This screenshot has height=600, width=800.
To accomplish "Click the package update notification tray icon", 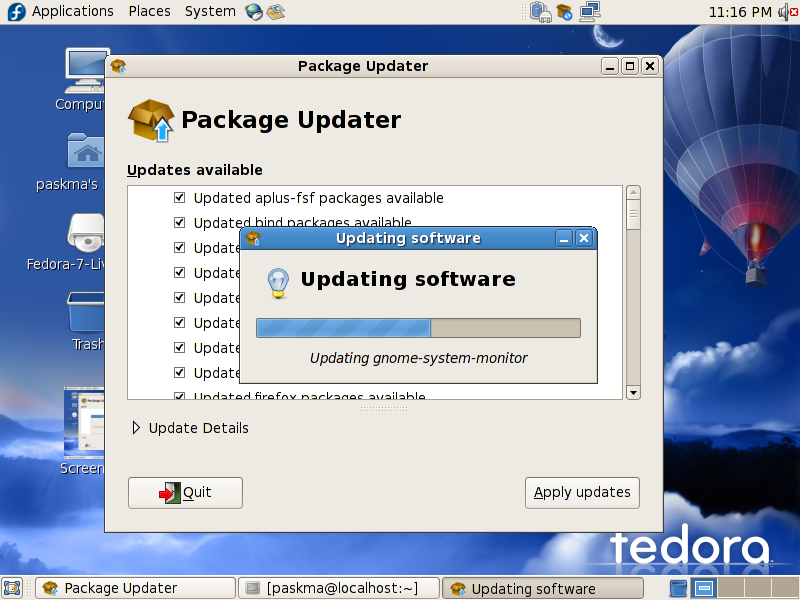I will 564,11.
